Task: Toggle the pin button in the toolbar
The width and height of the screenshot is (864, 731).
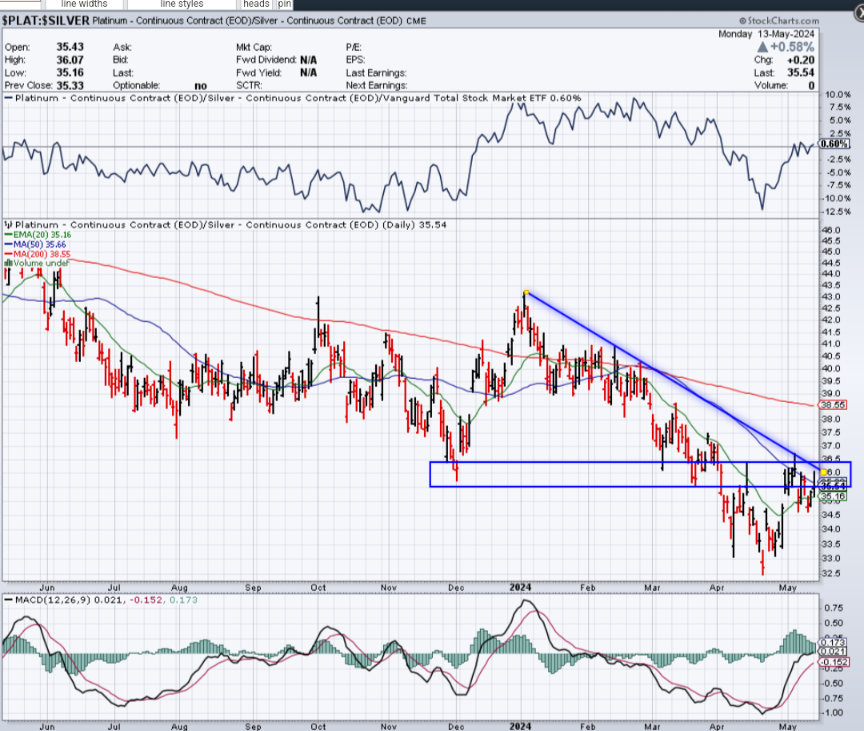Action: point(285,4)
